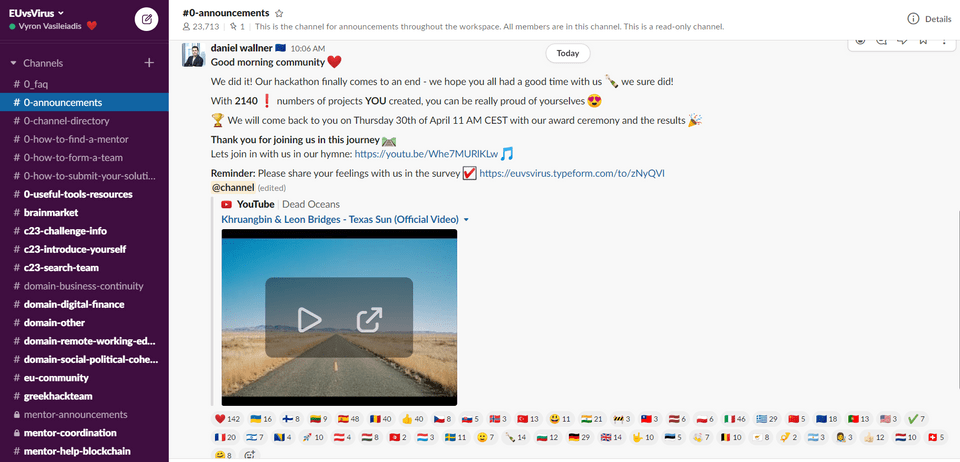Open the Today date jump menu
The height and width of the screenshot is (462, 960).
(568, 53)
